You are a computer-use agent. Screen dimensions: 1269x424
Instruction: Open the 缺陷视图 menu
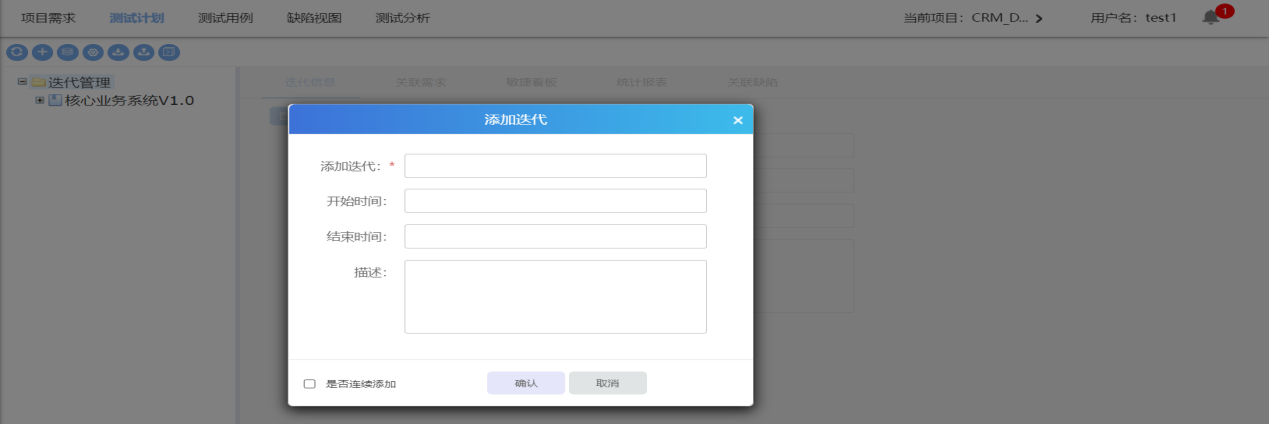[314, 18]
